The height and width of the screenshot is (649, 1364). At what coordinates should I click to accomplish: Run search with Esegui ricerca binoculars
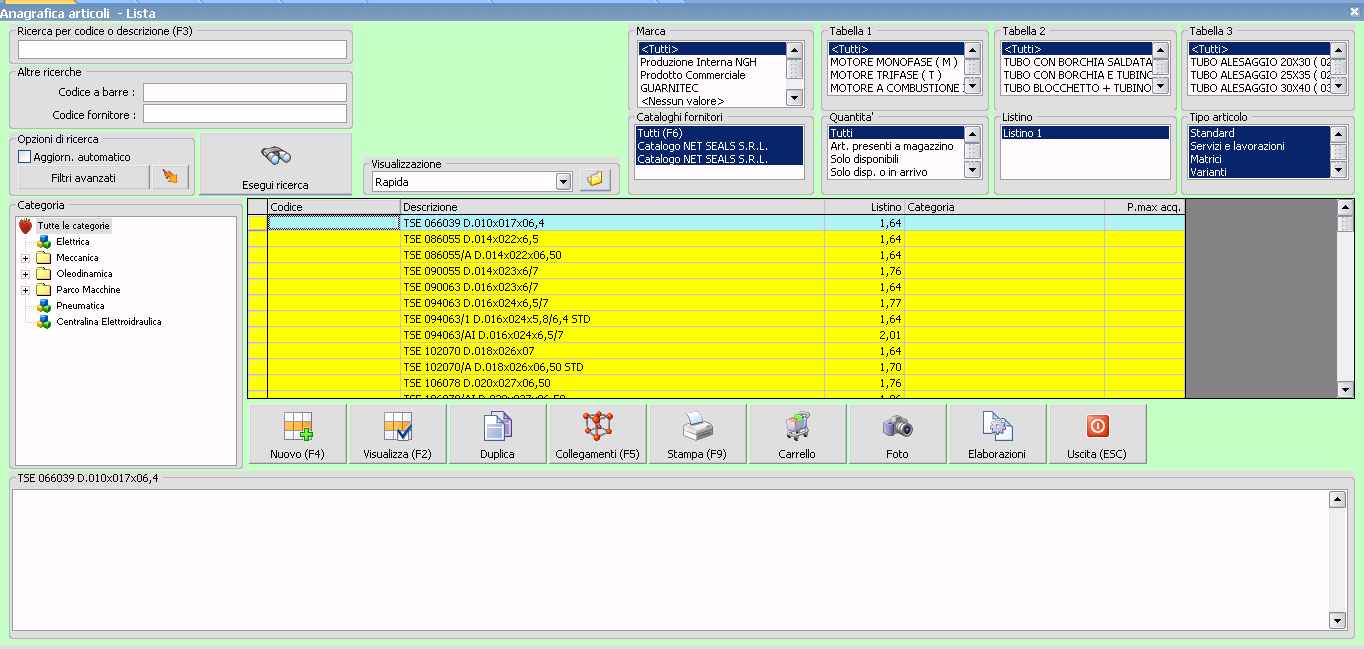(275, 157)
